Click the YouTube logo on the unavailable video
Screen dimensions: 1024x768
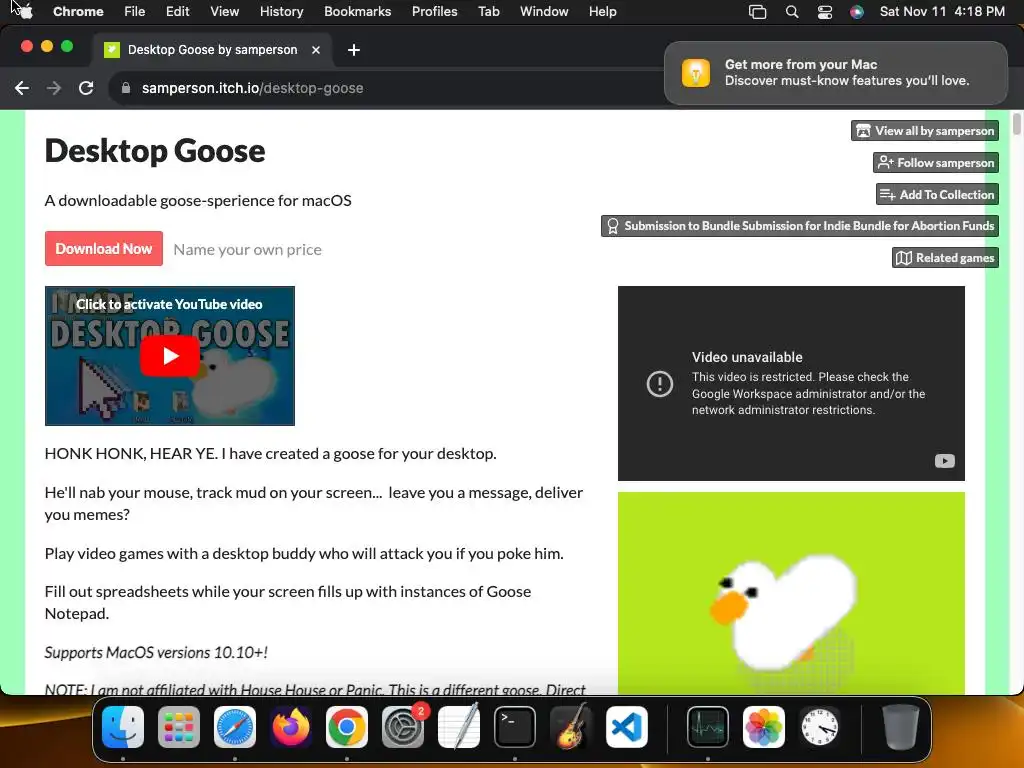(944, 461)
